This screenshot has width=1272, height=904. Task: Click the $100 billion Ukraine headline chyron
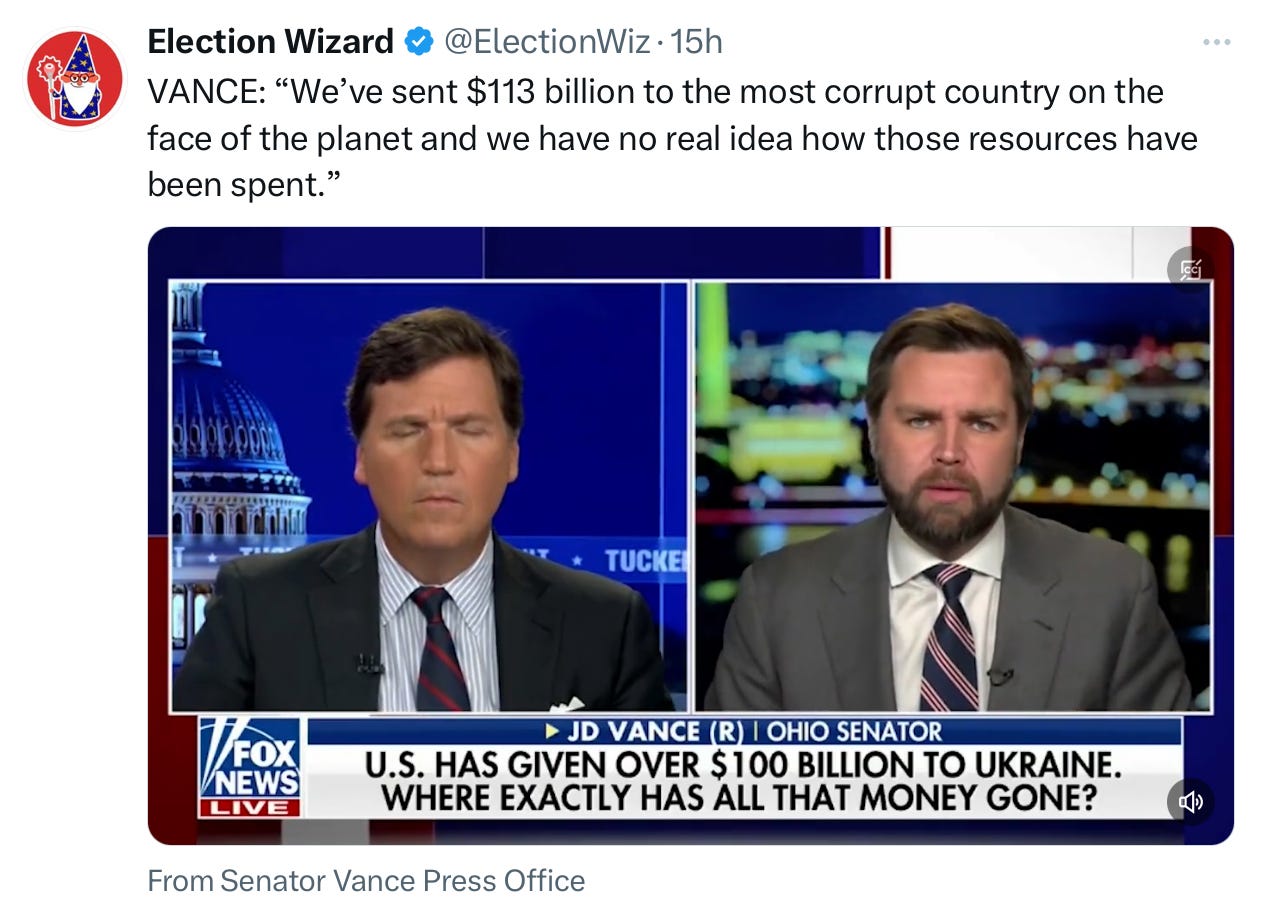742,782
